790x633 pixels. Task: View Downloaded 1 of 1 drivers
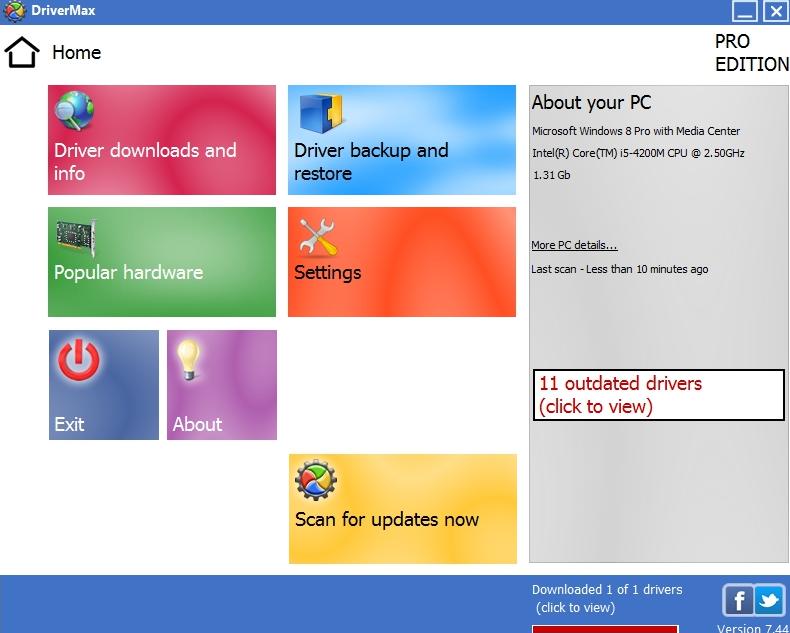(x=607, y=599)
